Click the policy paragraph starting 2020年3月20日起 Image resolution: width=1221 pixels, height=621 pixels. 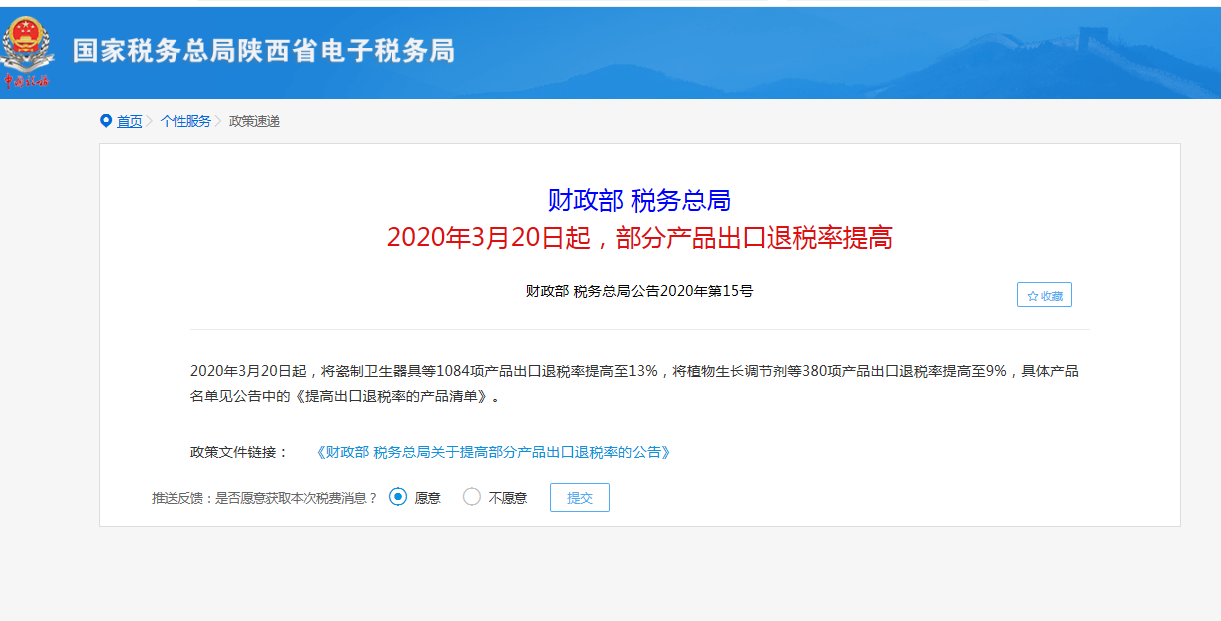635,384
